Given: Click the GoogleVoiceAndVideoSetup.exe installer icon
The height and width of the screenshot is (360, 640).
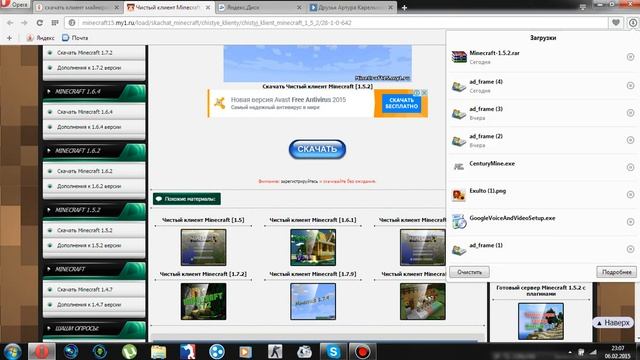Looking at the screenshot, I should click(x=459, y=221).
